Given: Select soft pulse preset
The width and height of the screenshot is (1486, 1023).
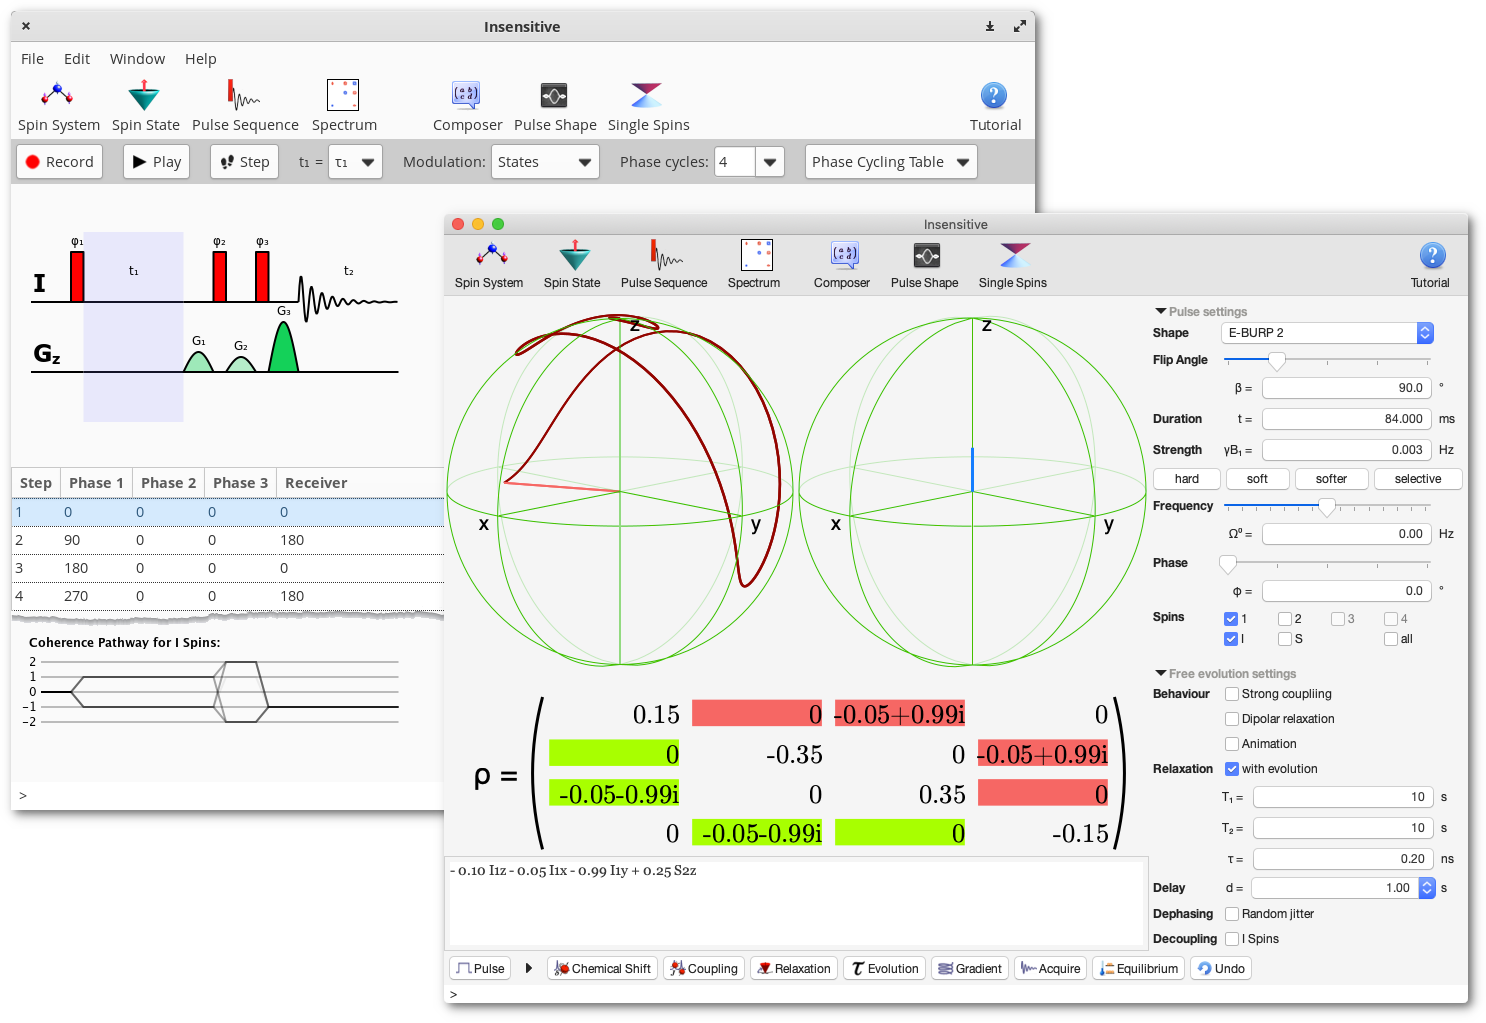Looking at the screenshot, I should pos(1257,479).
